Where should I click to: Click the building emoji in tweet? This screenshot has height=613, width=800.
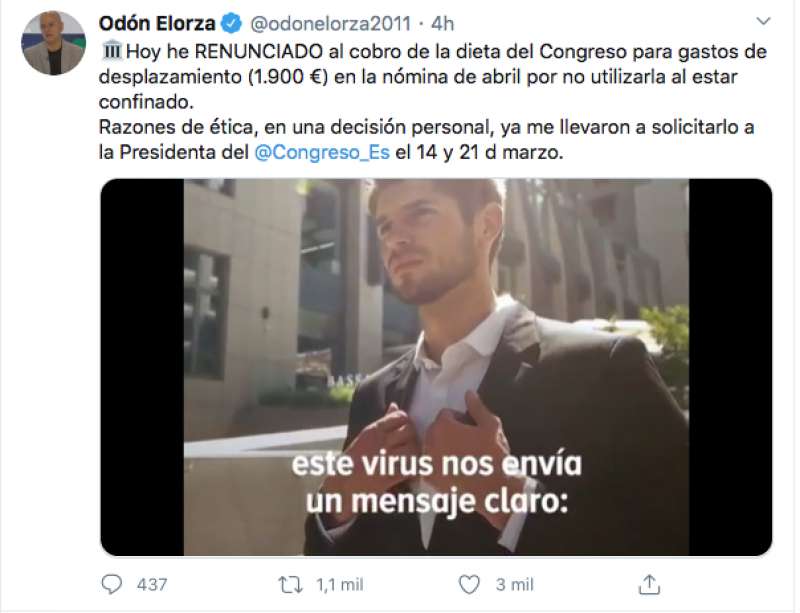(x=111, y=51)
